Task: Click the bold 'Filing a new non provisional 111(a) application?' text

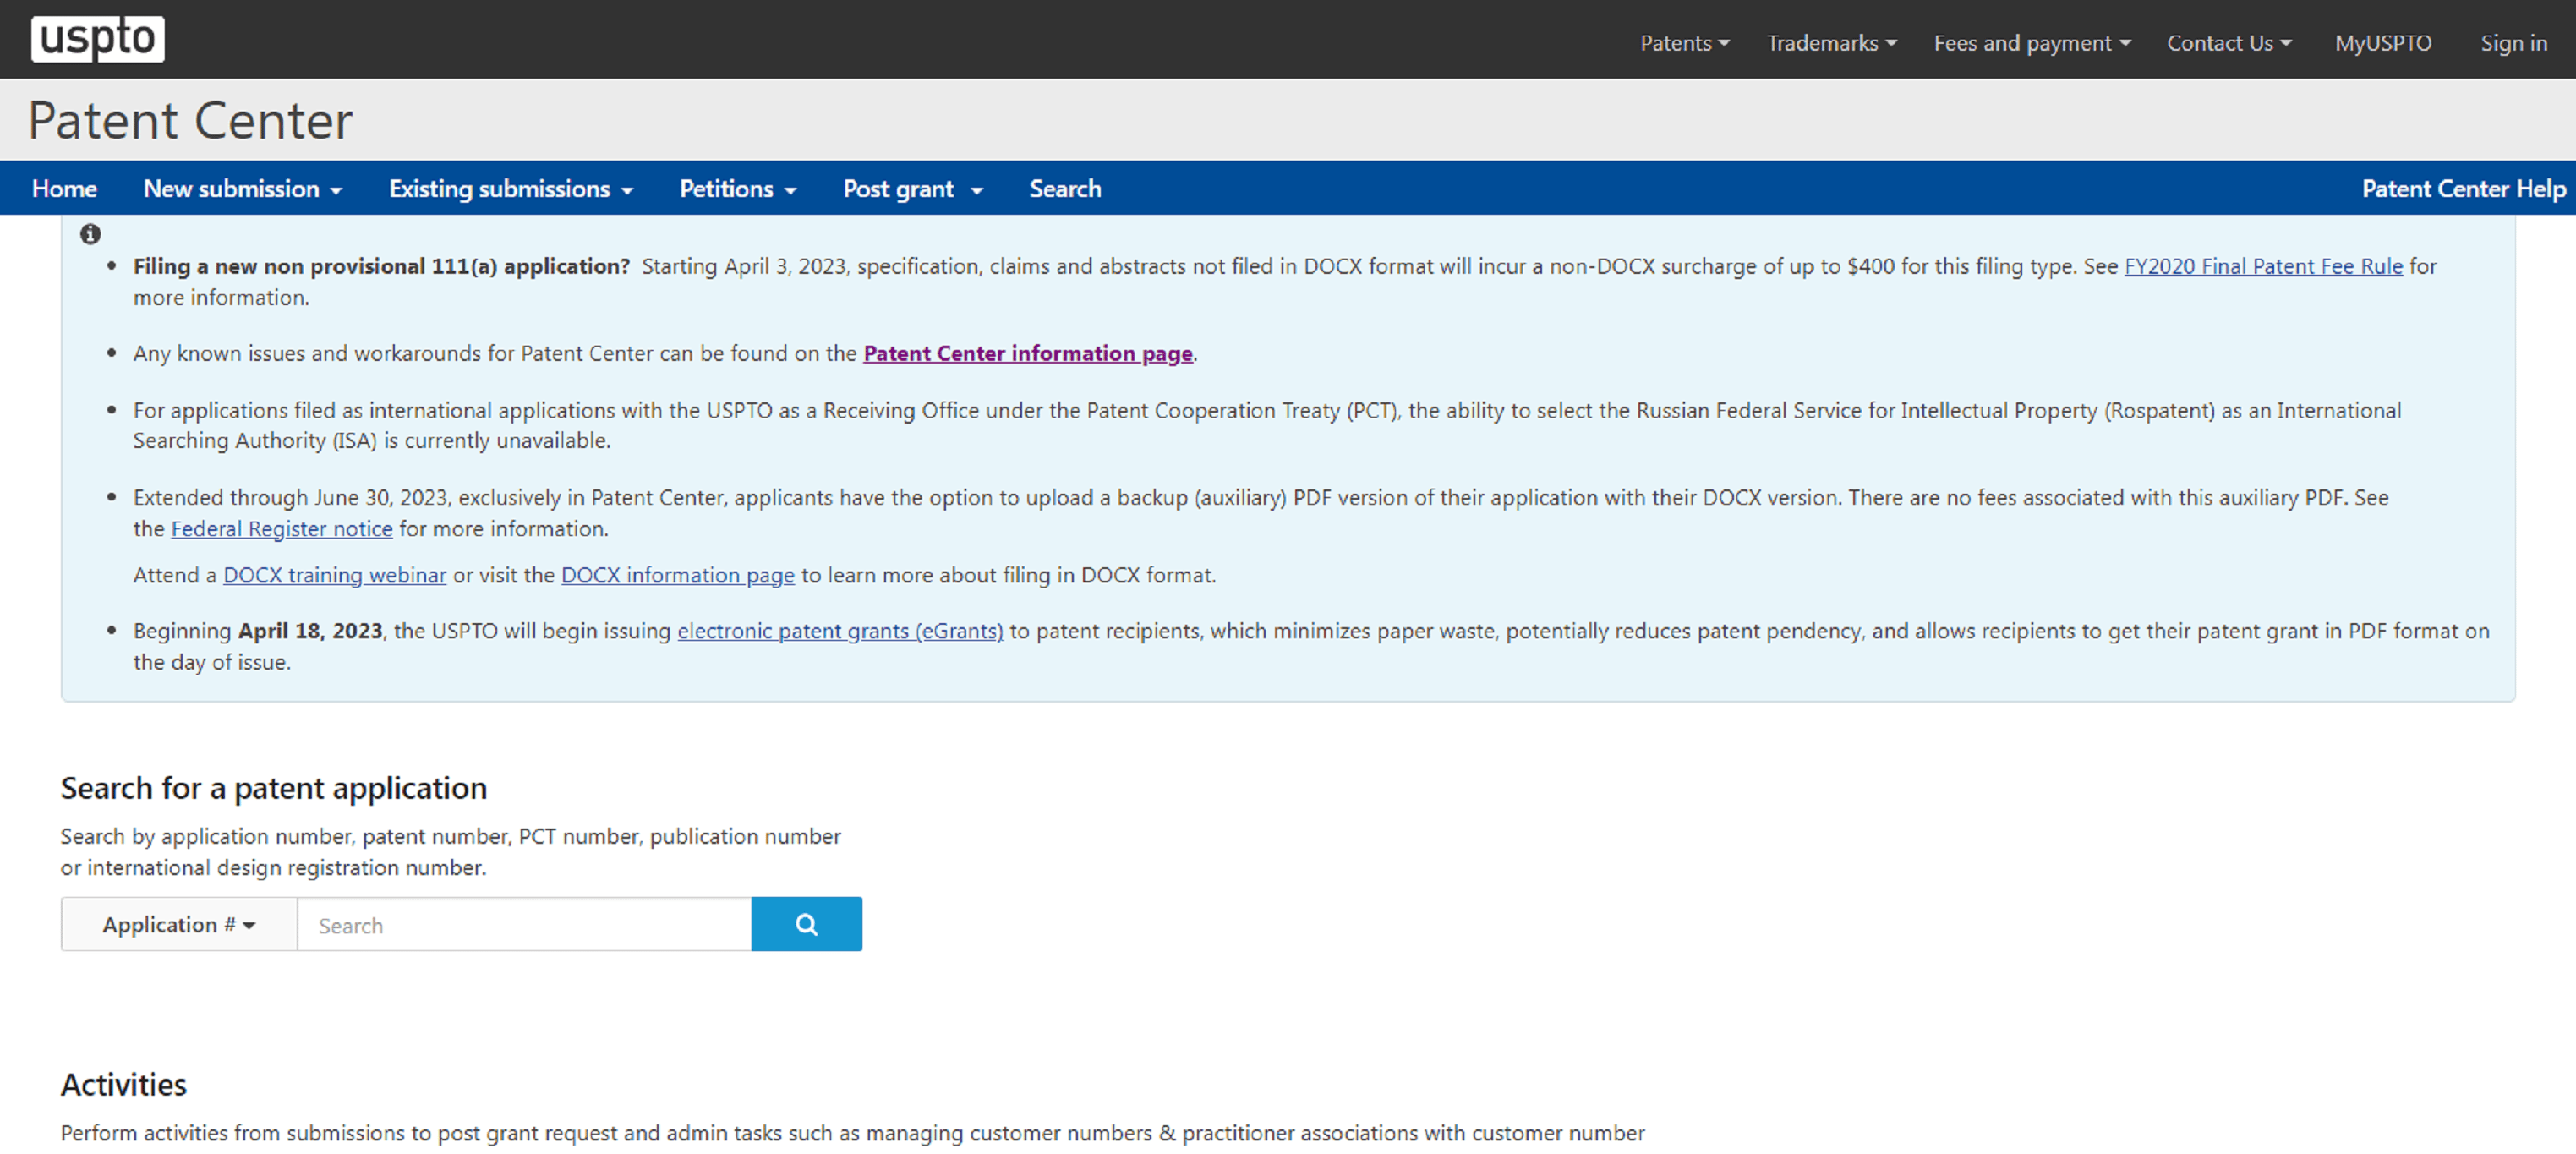Action: [382, 266]
